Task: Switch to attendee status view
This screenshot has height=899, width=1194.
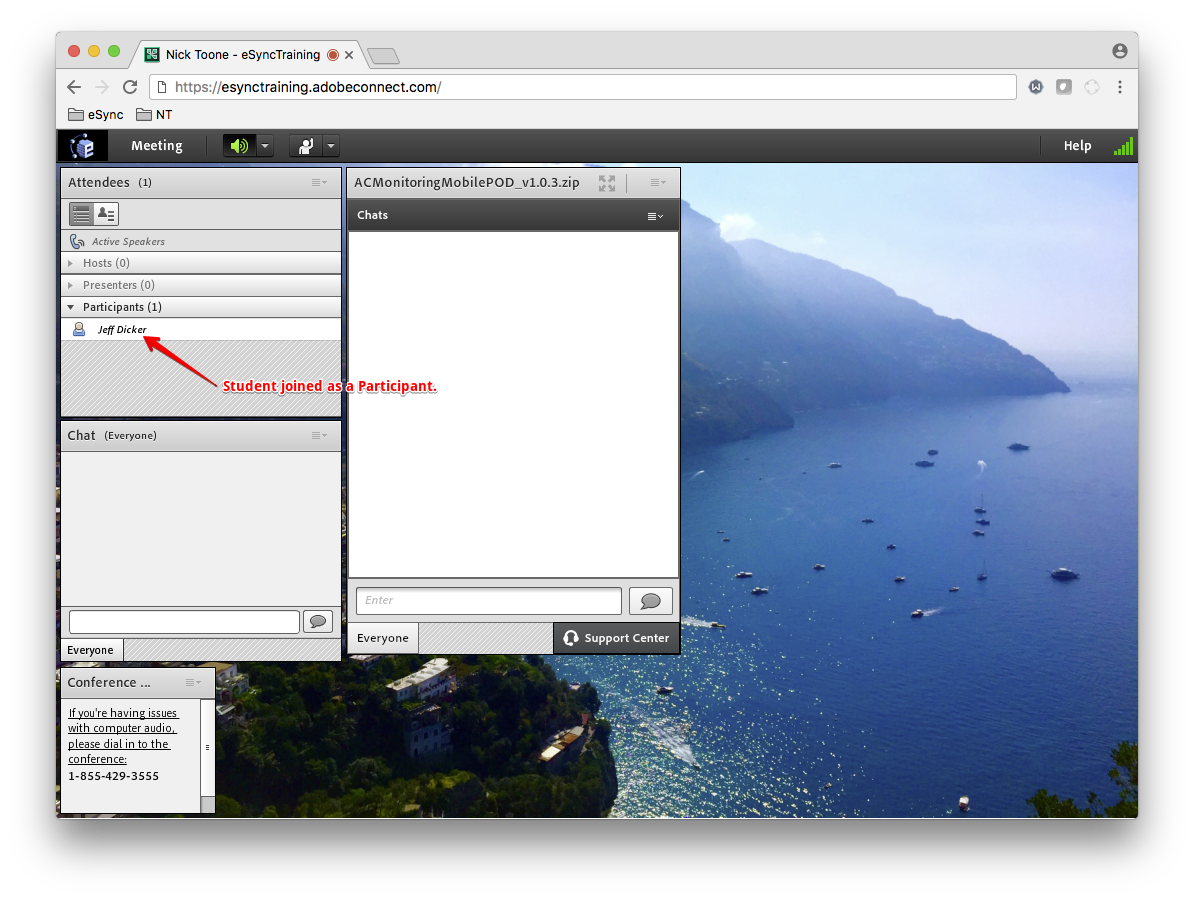Action: pos(106,214)
